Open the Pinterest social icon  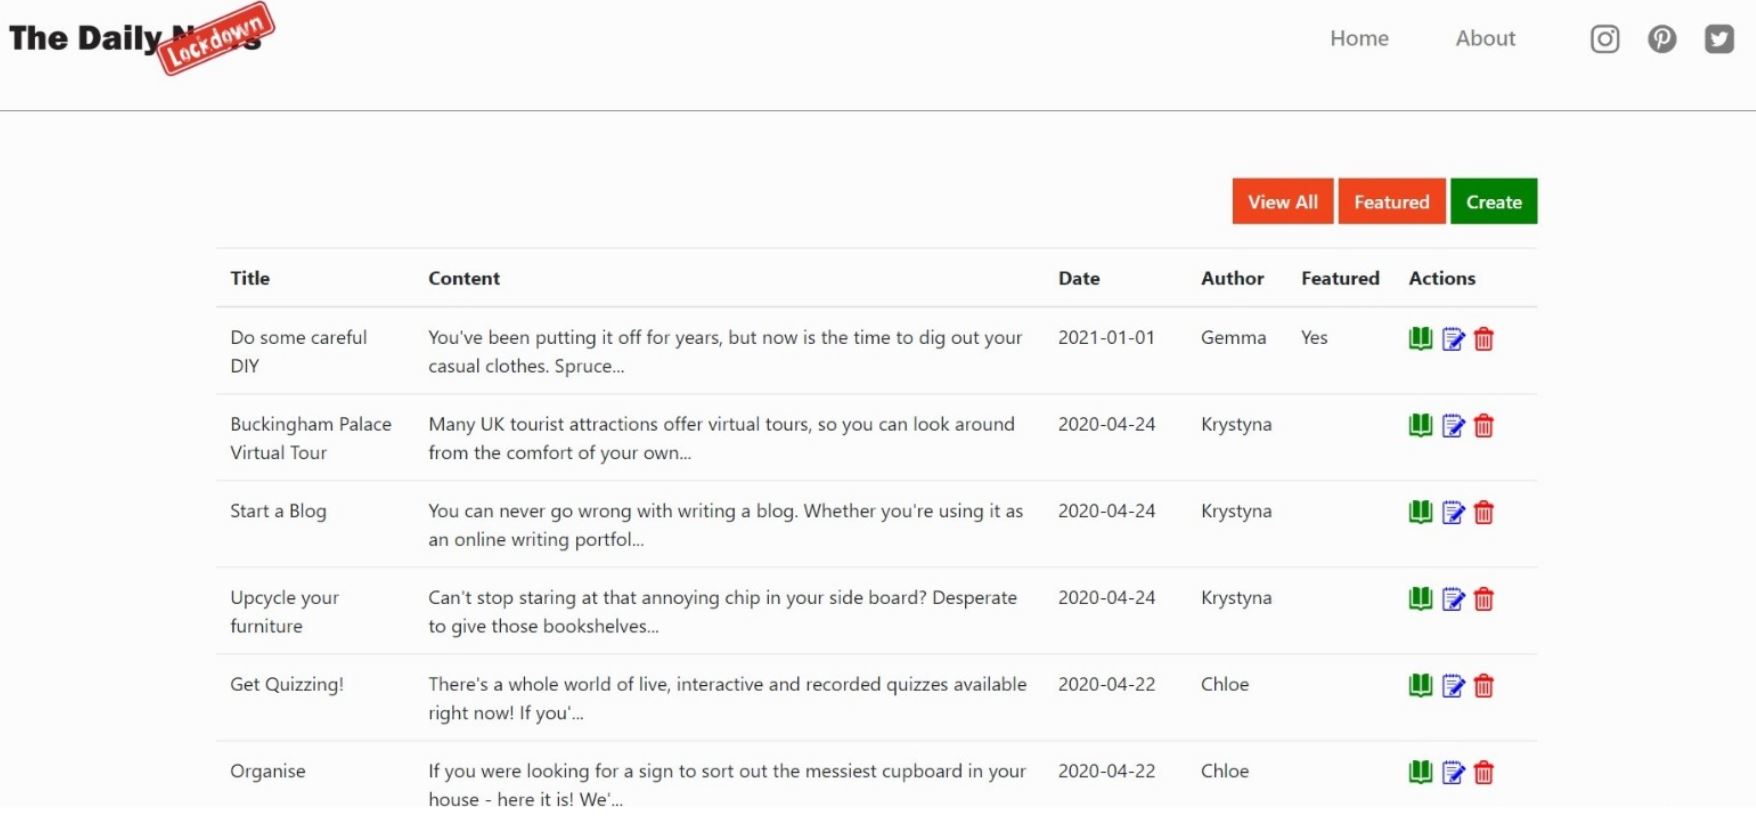(1662, 39)
